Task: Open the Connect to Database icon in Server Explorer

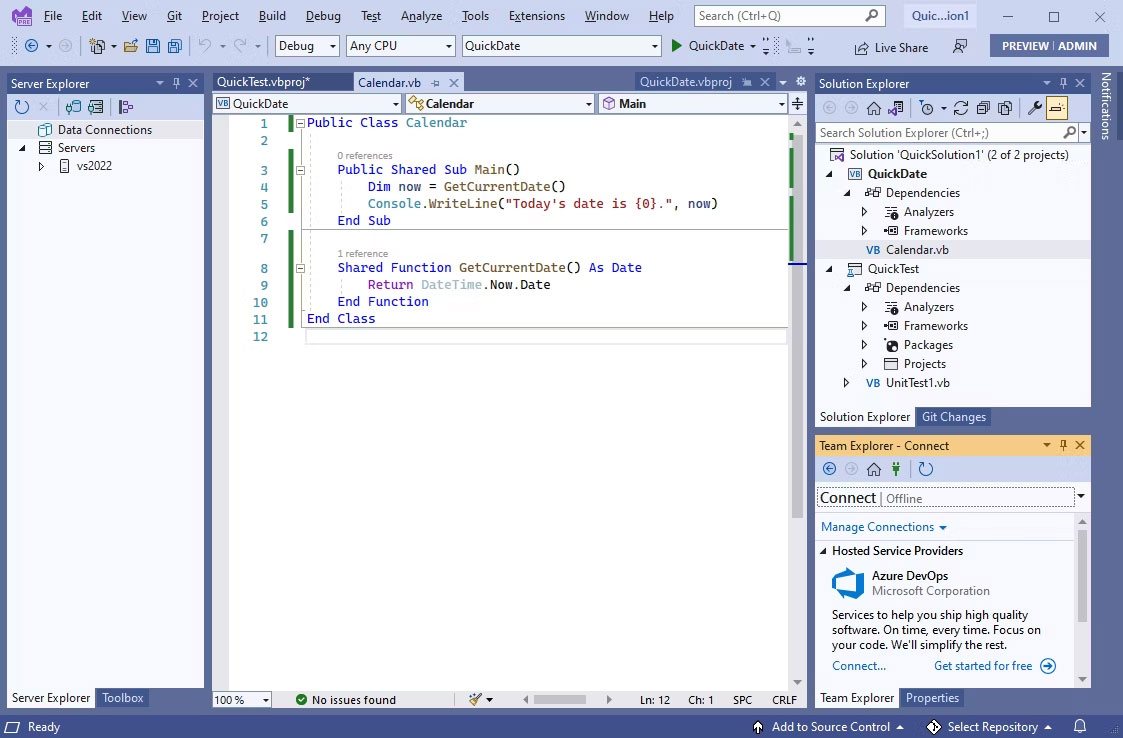Action: pyautogui.click(x=72, y=106)
